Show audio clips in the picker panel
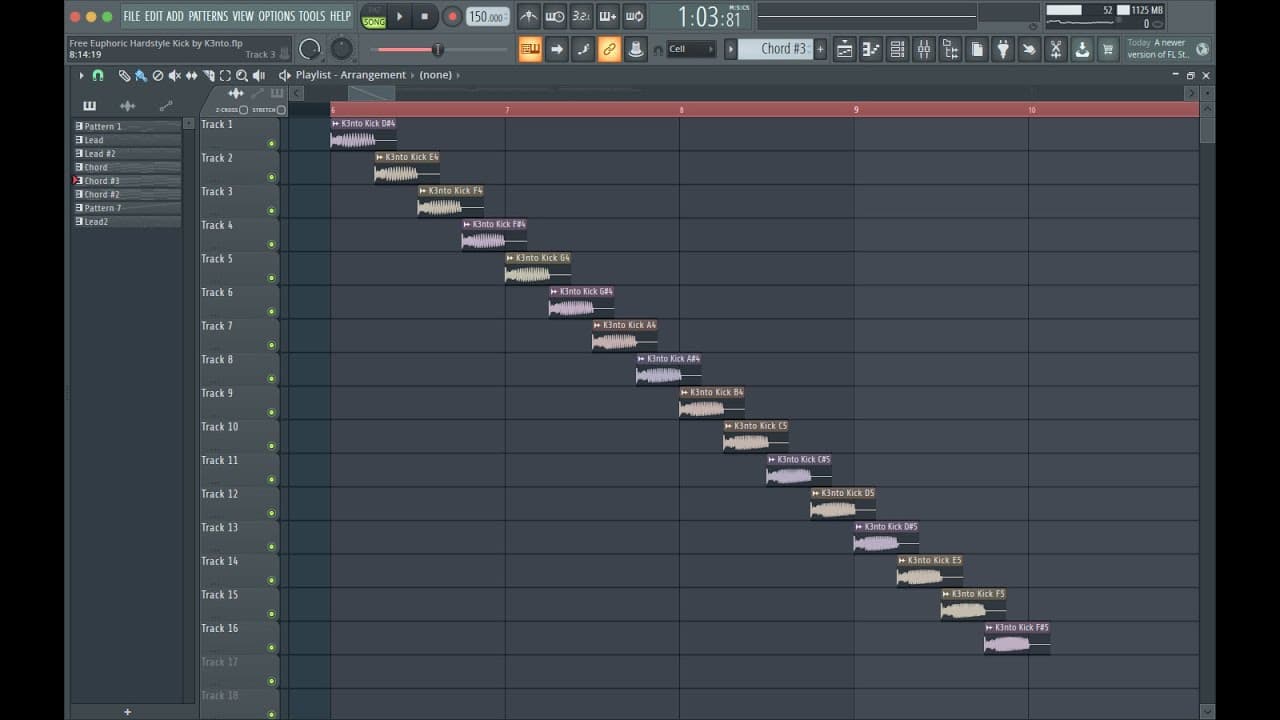Screen dimensions: 1280x720 [x=127, y=106]
